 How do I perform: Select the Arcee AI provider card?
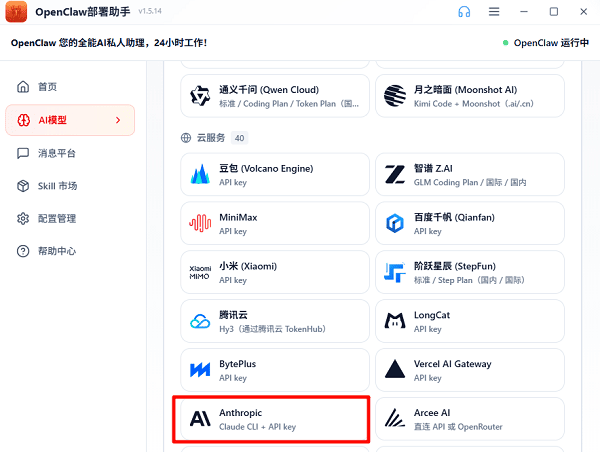click(x=470, y=419)
